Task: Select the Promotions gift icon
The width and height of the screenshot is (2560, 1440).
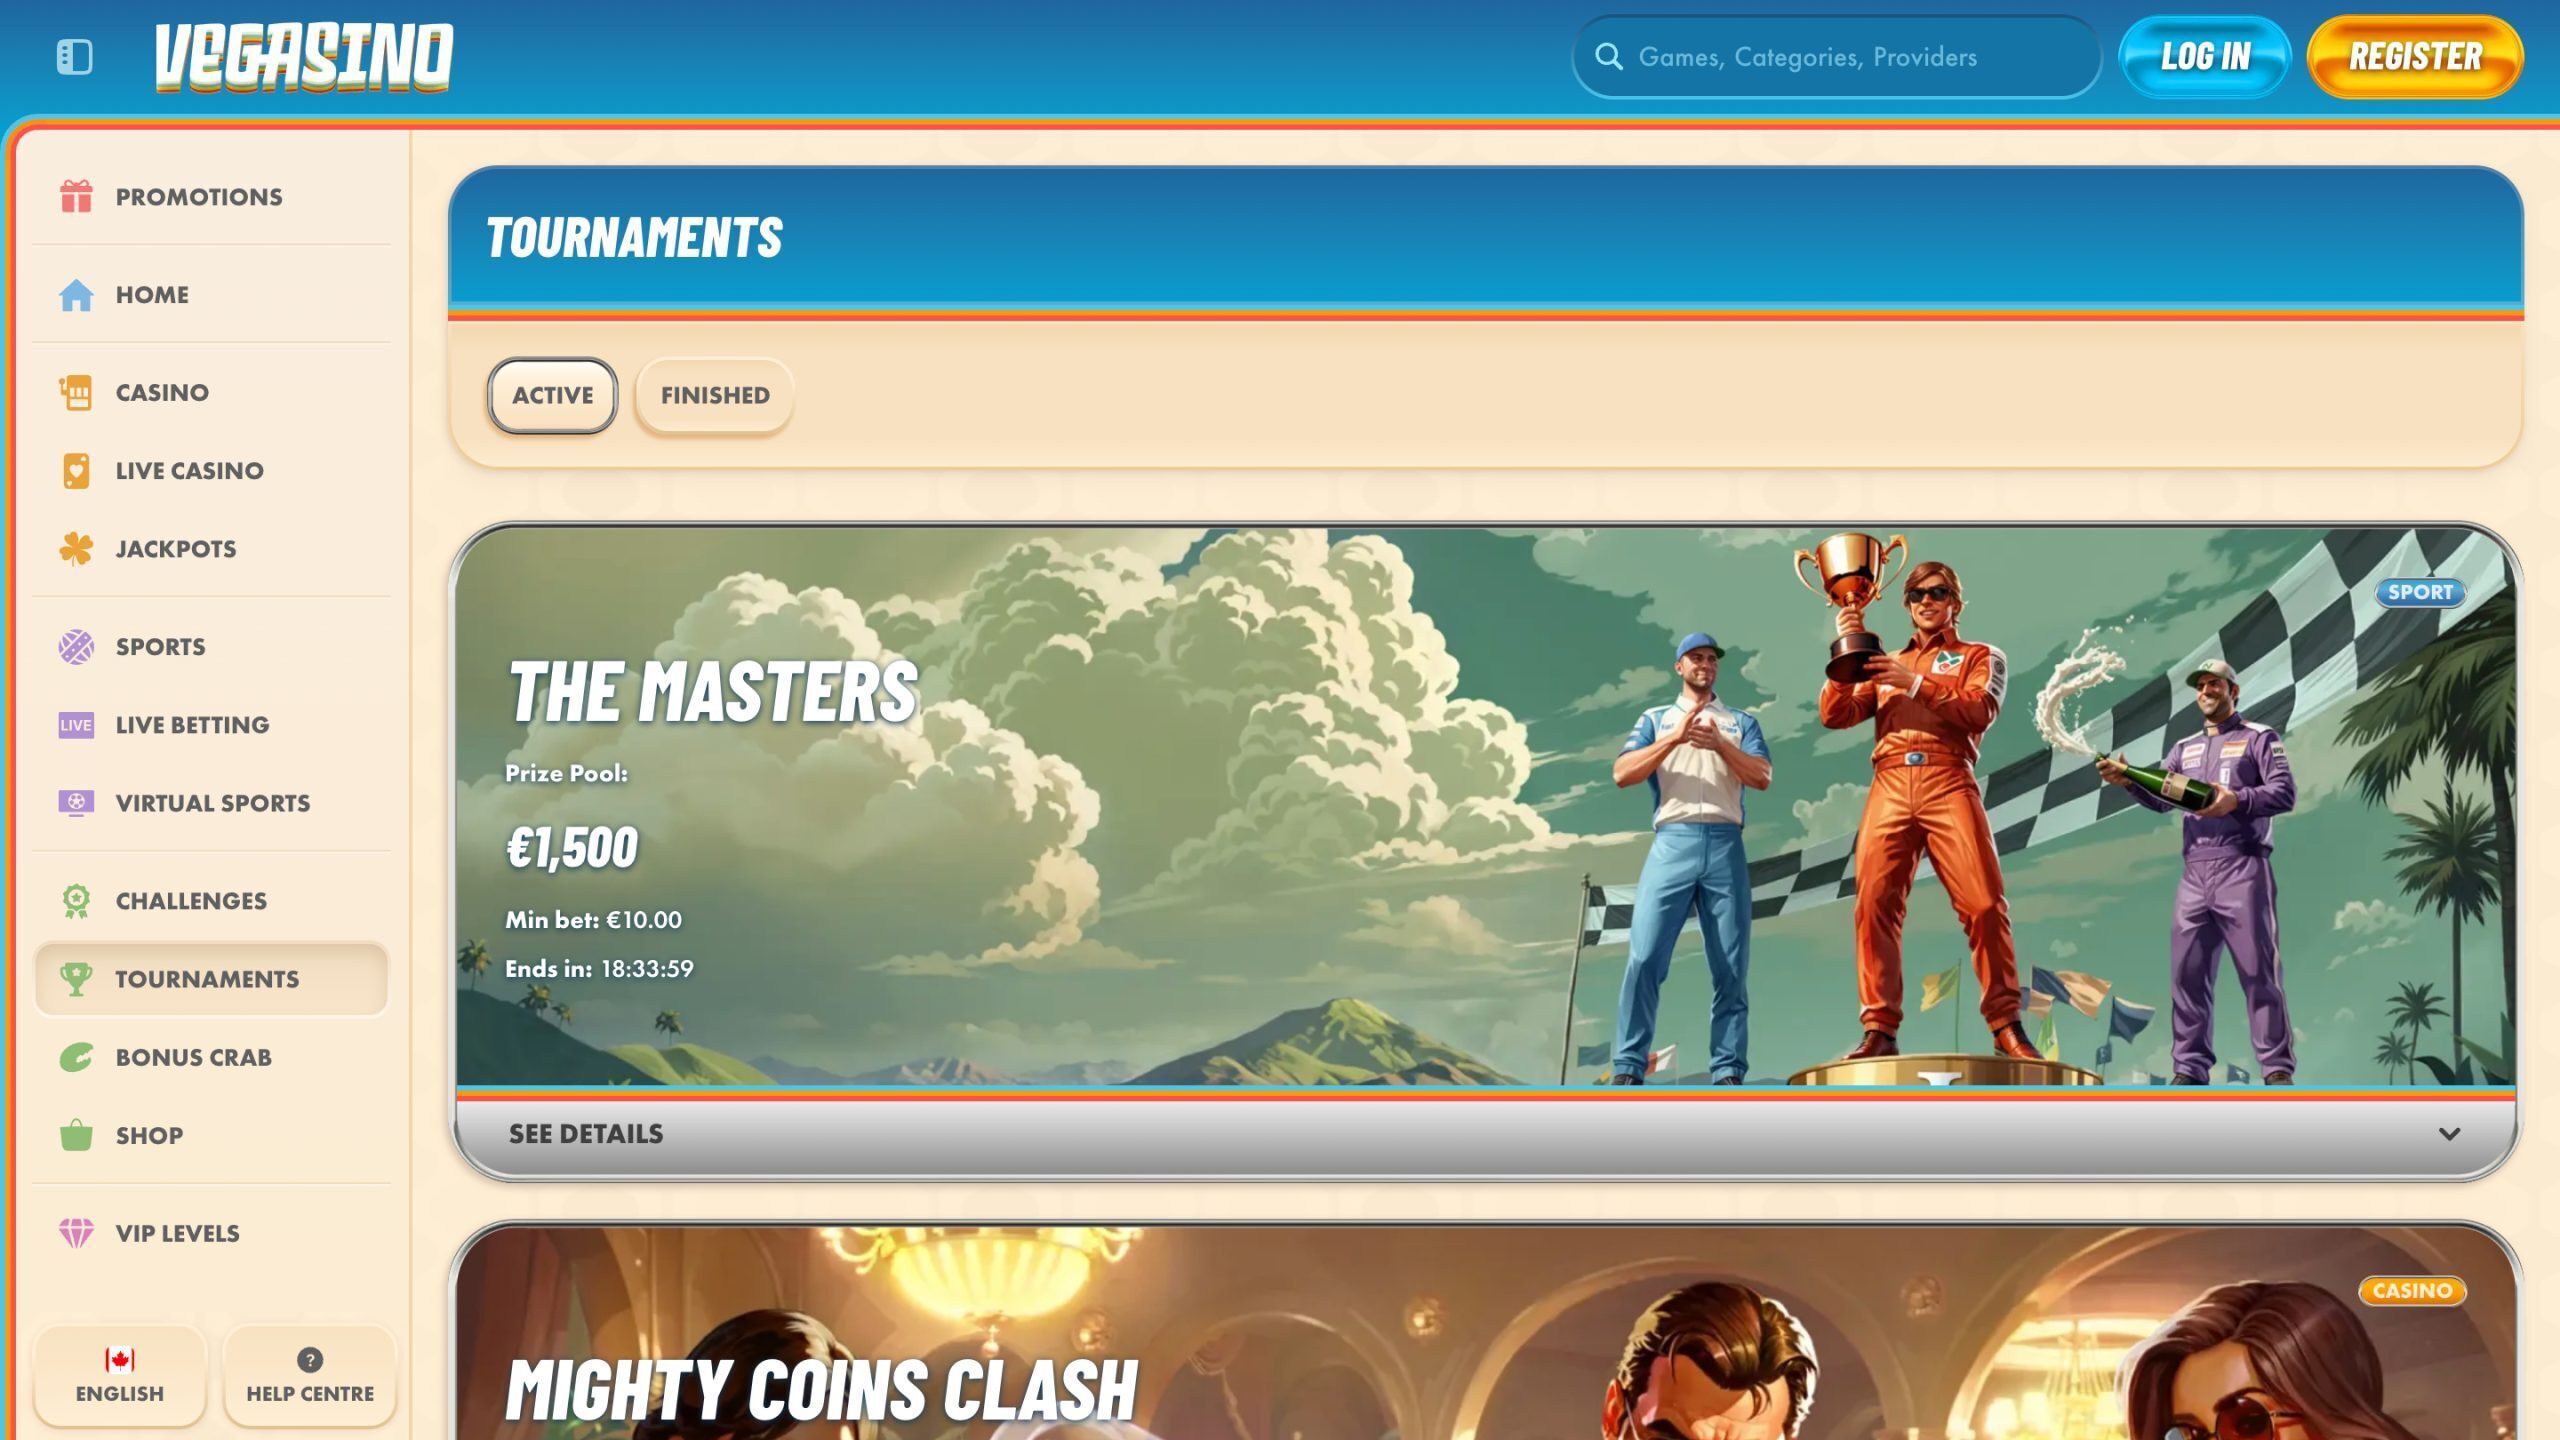Action: (75, 196)
